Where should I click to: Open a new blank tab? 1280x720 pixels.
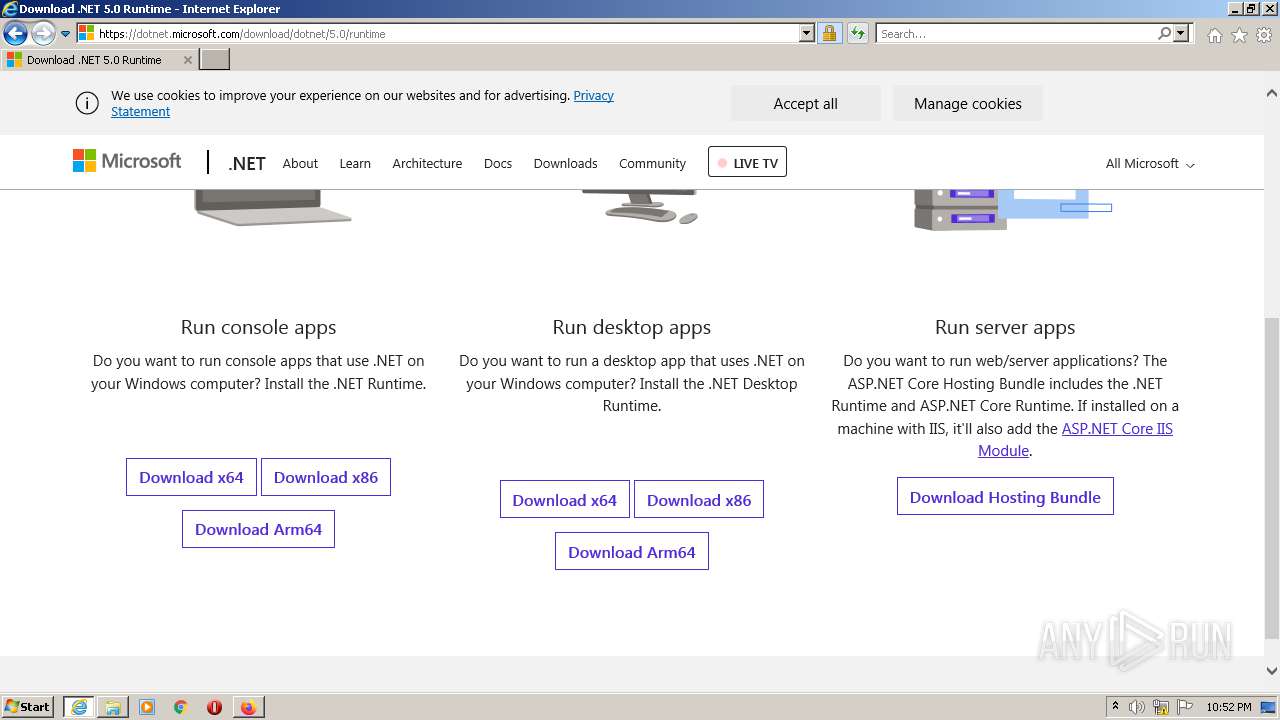point(215,60)
